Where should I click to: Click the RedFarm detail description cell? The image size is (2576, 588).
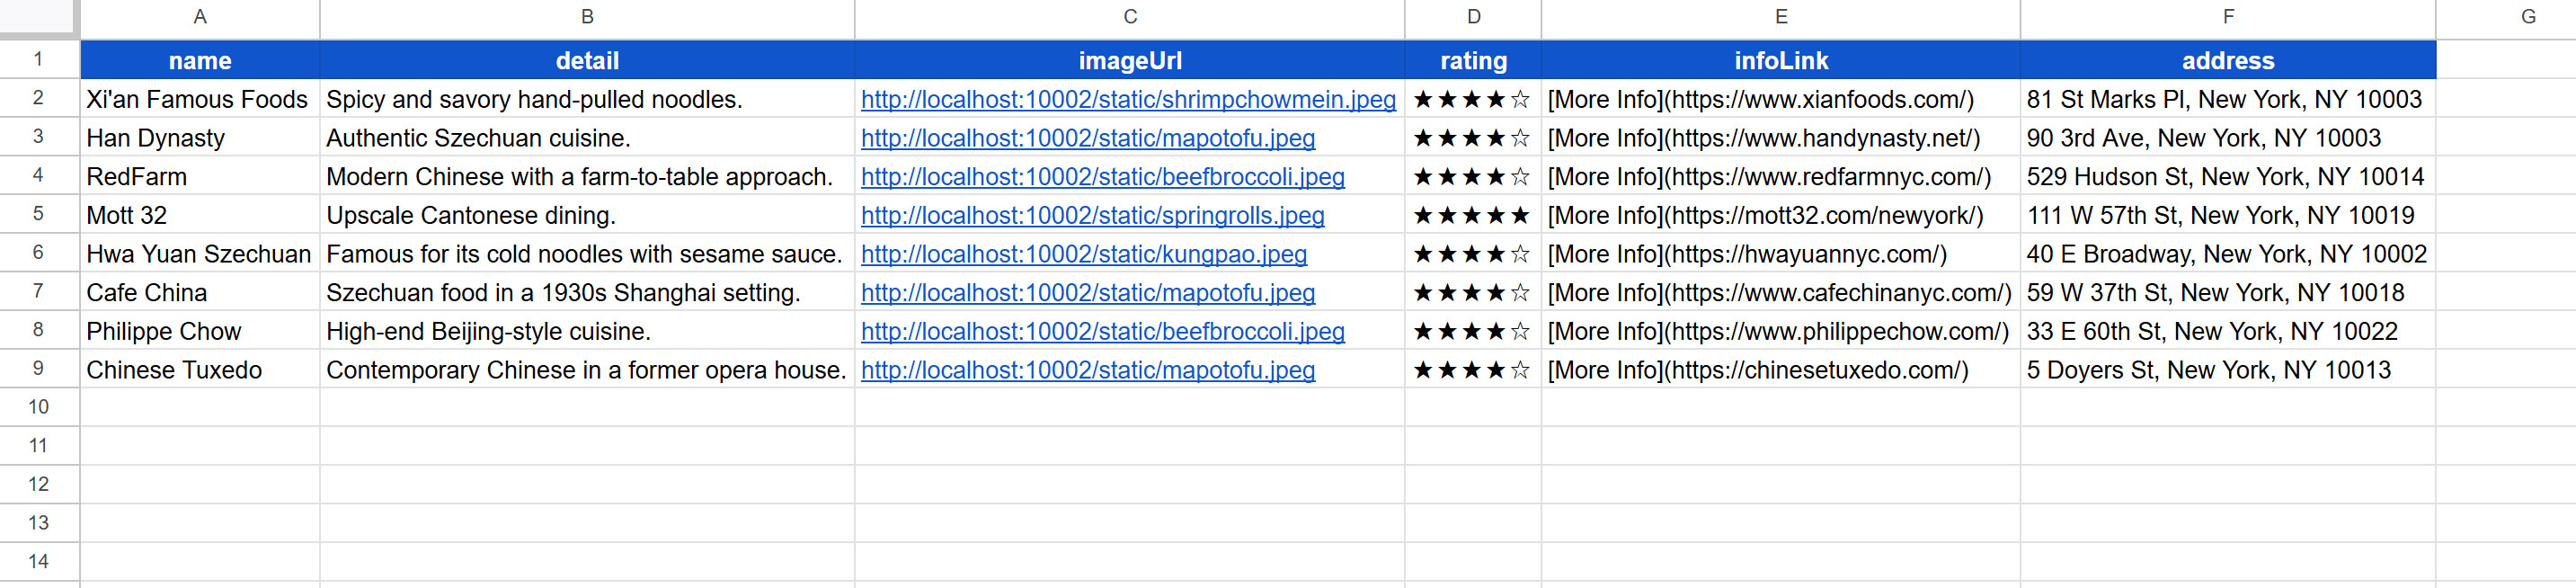[586, 178]
